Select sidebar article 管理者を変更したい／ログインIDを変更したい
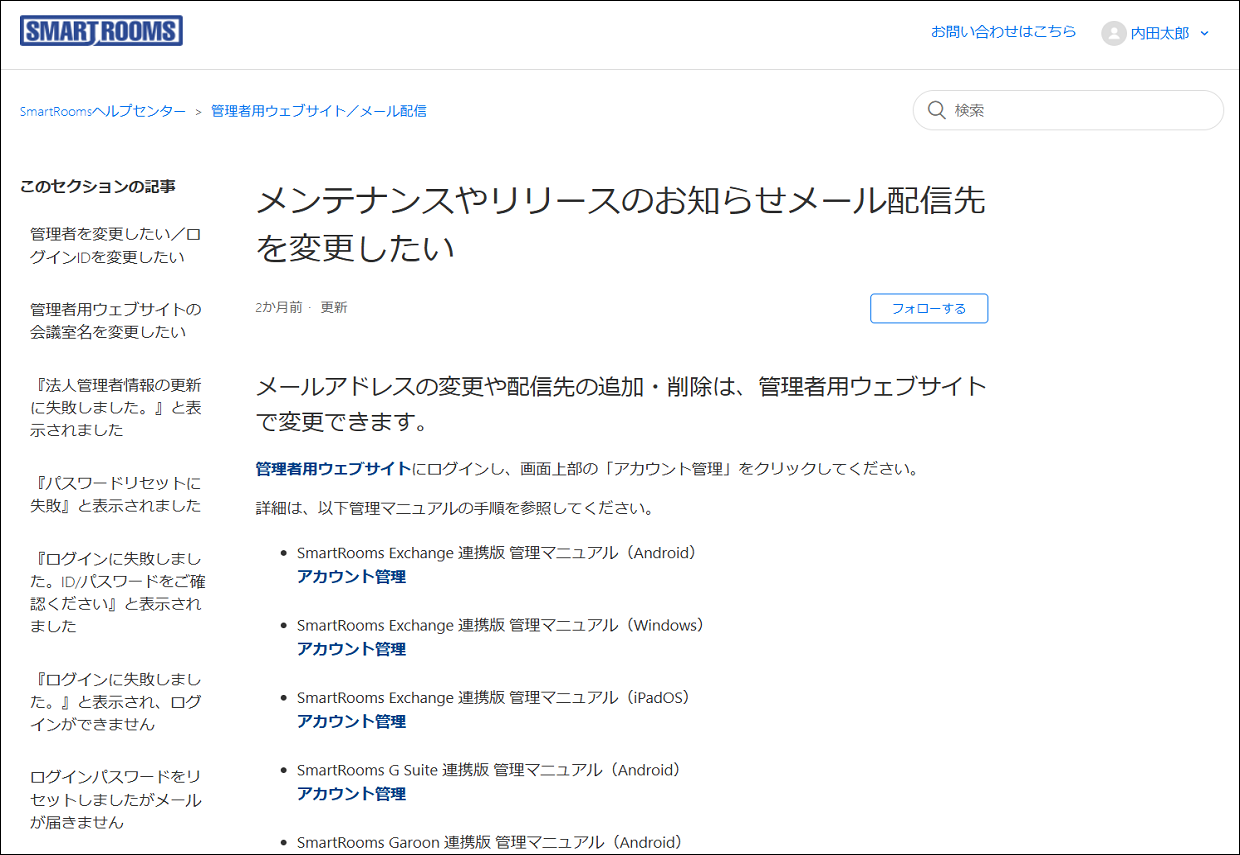The image size is (1240, 855). (115, 245)
